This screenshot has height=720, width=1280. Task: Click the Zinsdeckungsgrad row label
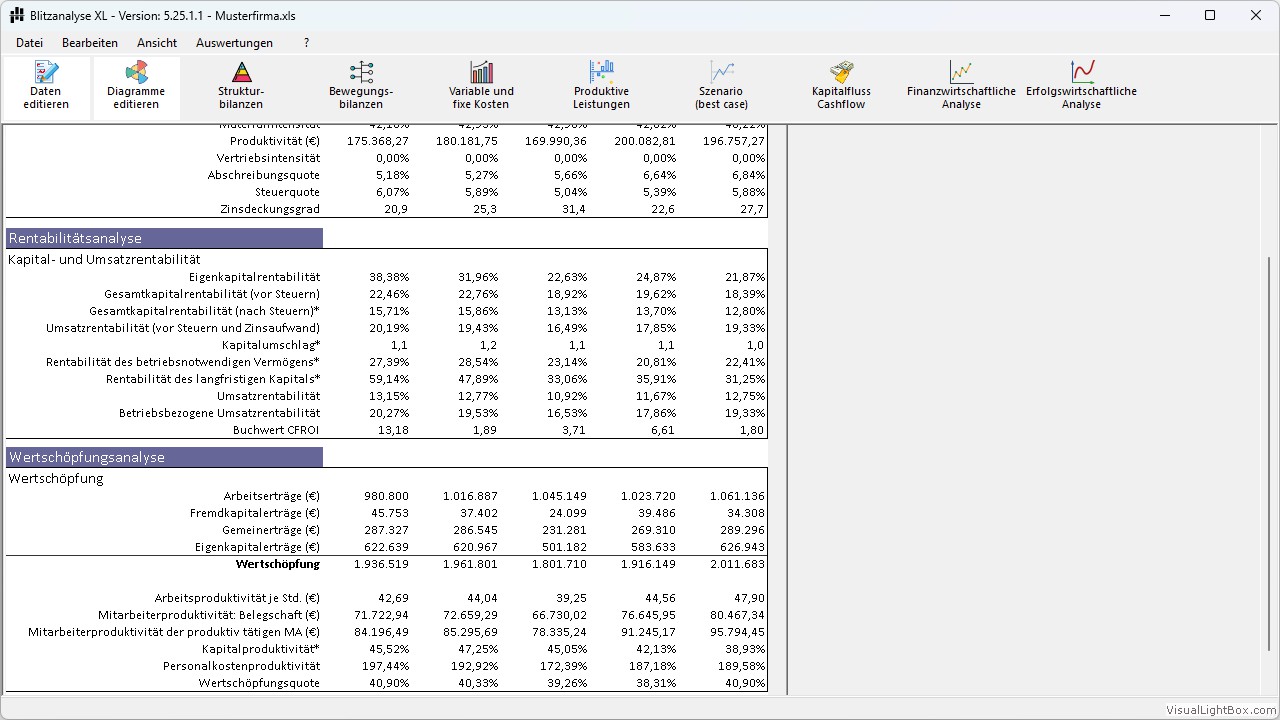pos(270,209)
